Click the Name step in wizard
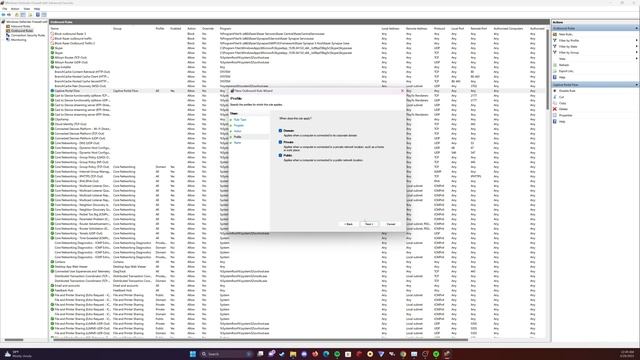This screenshot has height=360, width=640. [x=238, y=142]
